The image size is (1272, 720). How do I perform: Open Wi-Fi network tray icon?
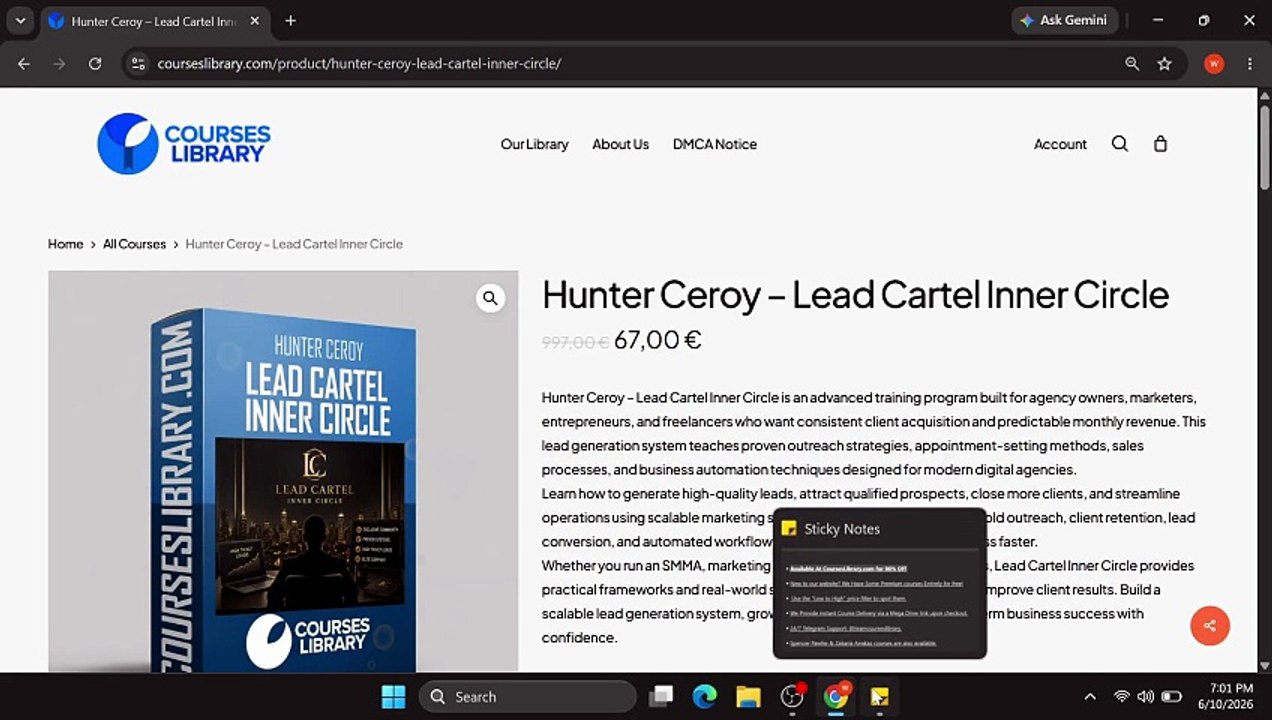(1122, 697)
